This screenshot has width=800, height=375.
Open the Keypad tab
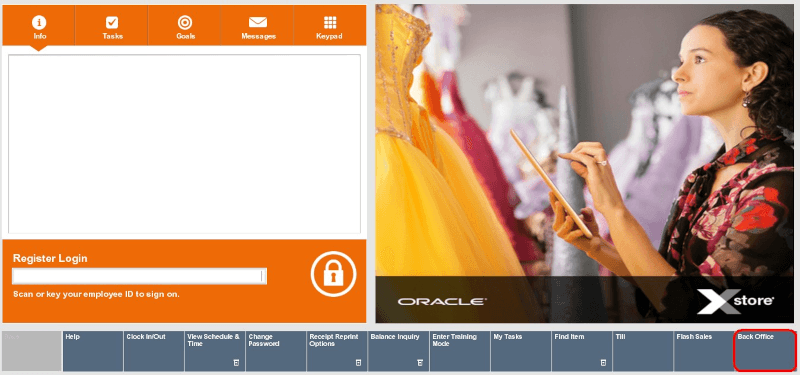pos(330,26)
